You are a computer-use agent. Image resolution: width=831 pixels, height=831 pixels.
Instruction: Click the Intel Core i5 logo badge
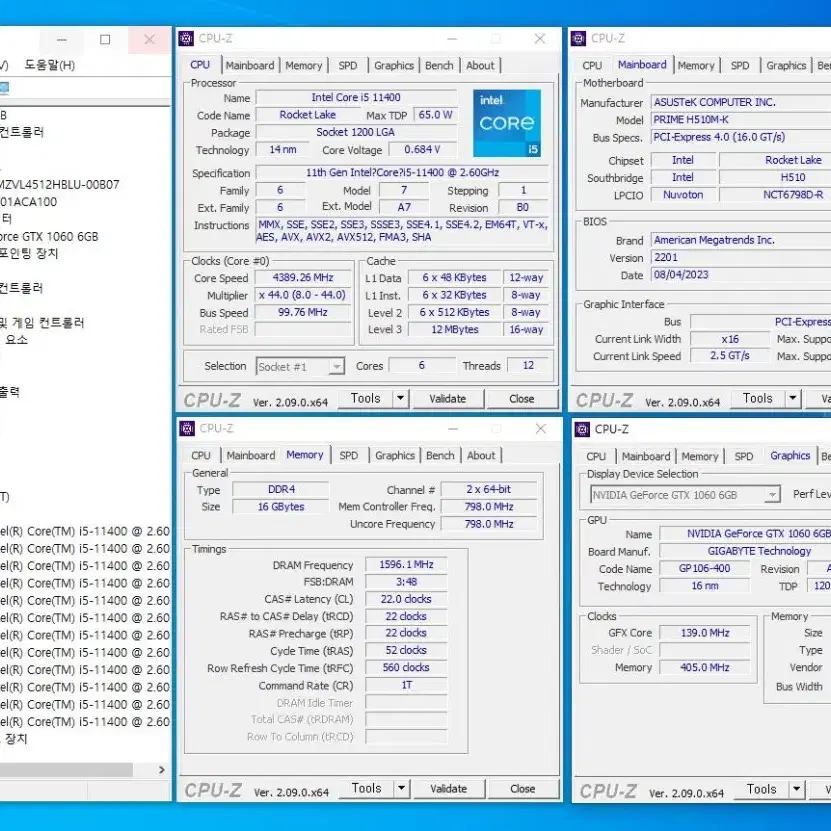click(507, 123)
